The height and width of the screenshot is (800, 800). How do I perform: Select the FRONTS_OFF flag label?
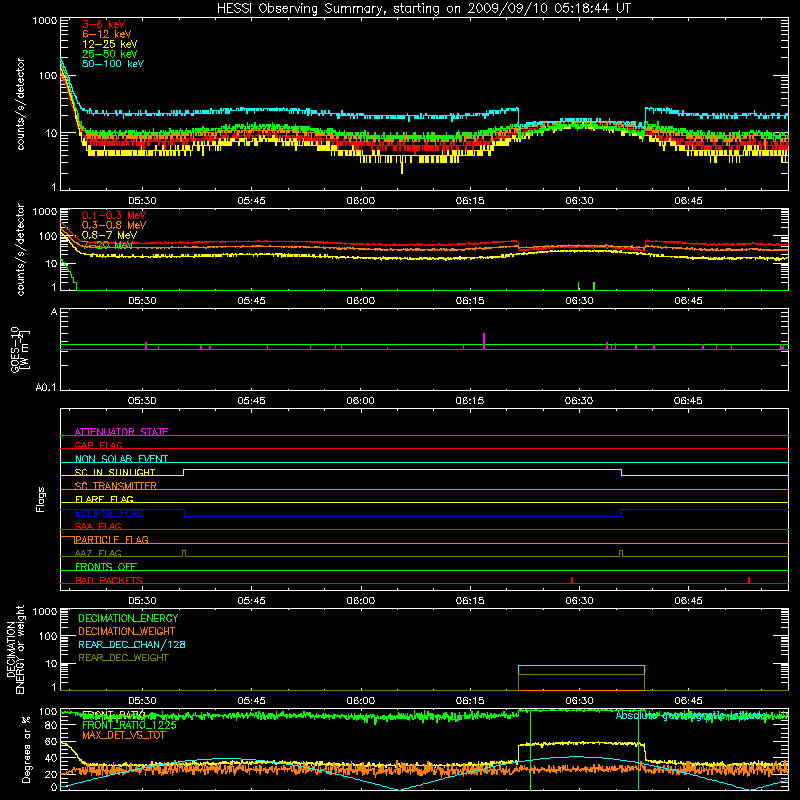click(106, 567)
